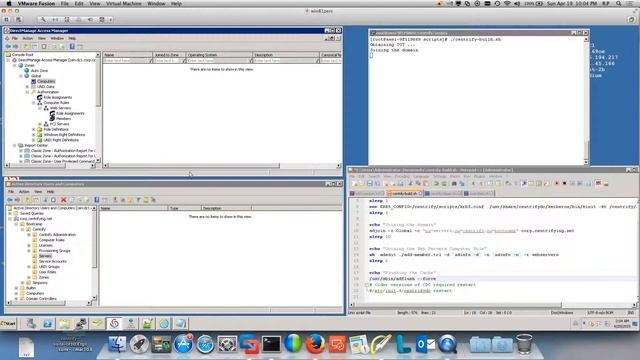This screenshot has height=360, width=640.
Task: Click Notepad++ horizontal scrollbar
Action: [x=457, y=305]
